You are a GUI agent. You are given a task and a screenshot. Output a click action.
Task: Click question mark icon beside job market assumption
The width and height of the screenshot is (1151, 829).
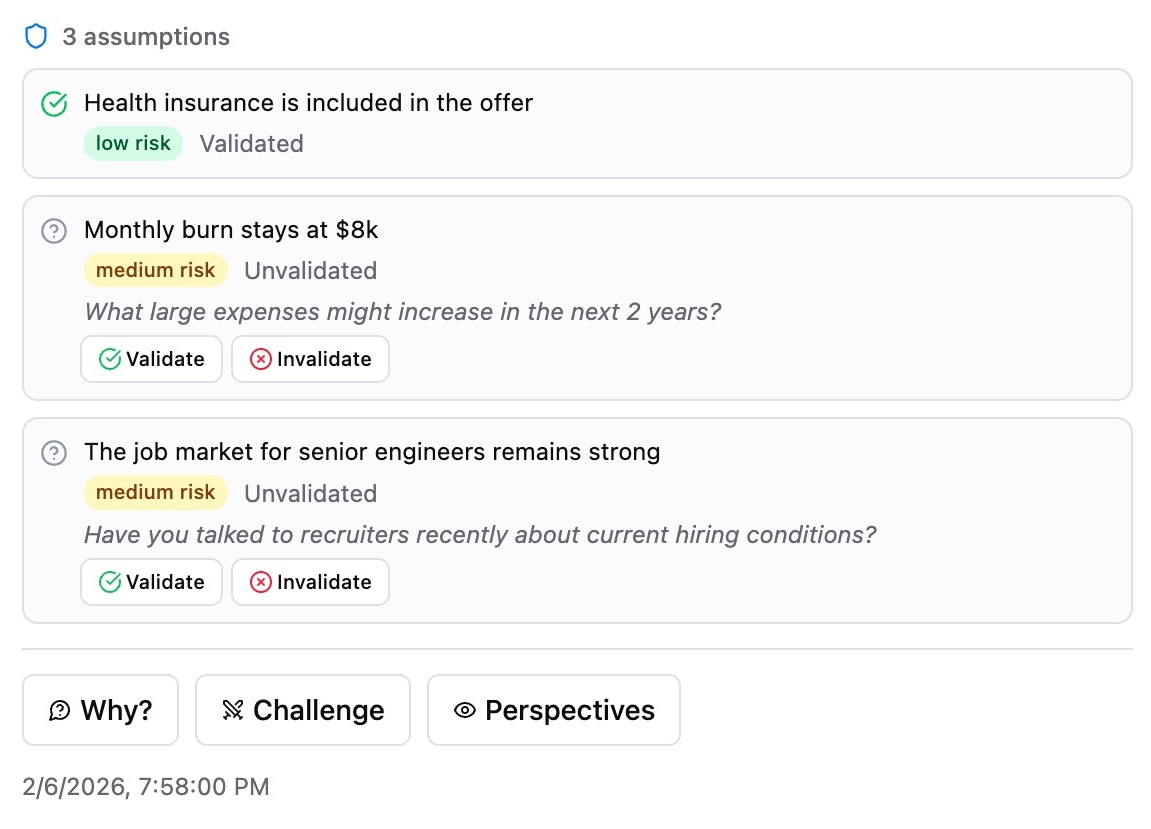pyautogui.click(x=54, y=453)
